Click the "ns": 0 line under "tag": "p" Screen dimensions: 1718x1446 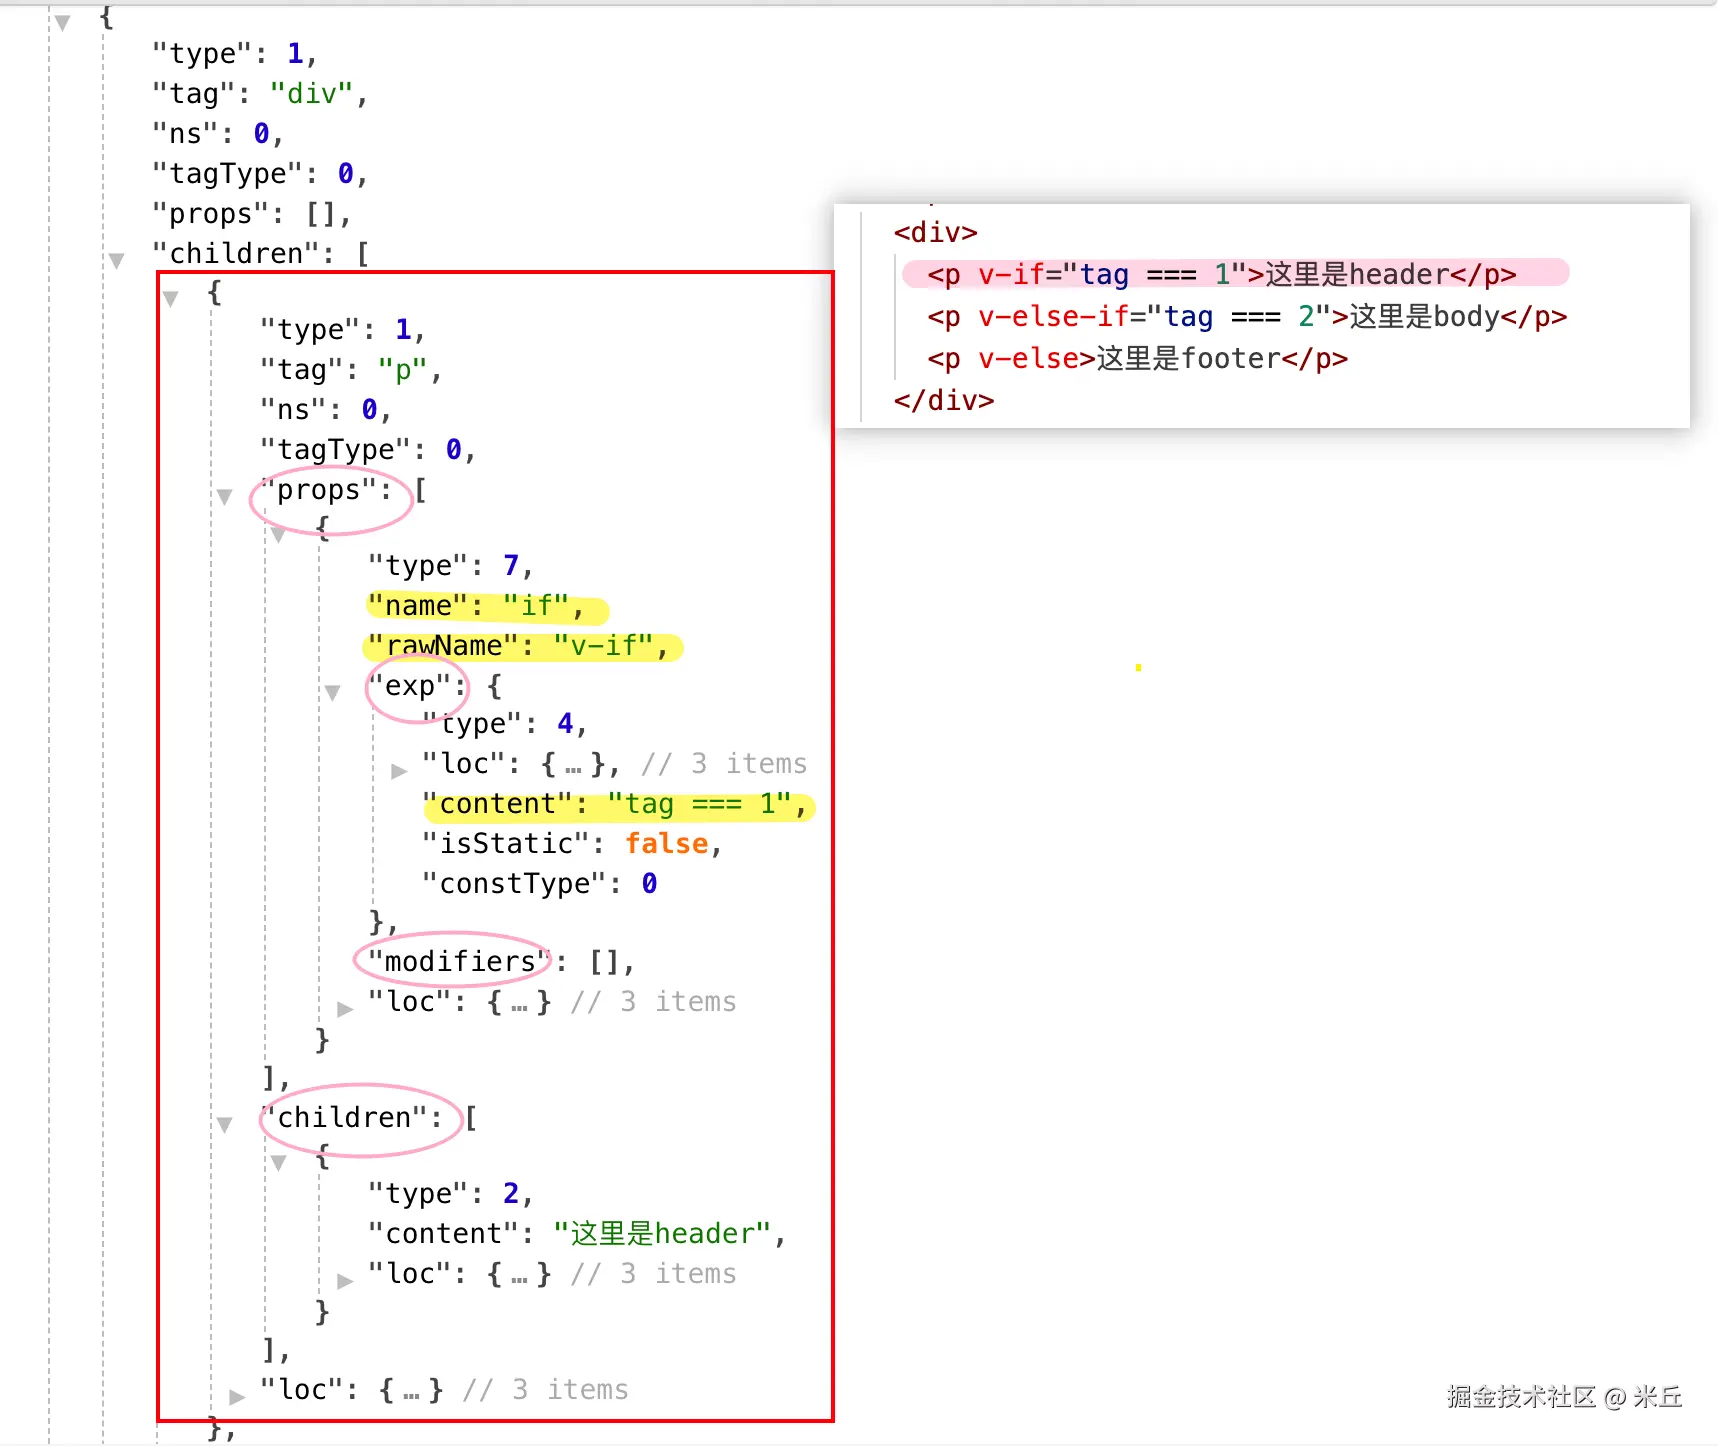click(326, 409)
